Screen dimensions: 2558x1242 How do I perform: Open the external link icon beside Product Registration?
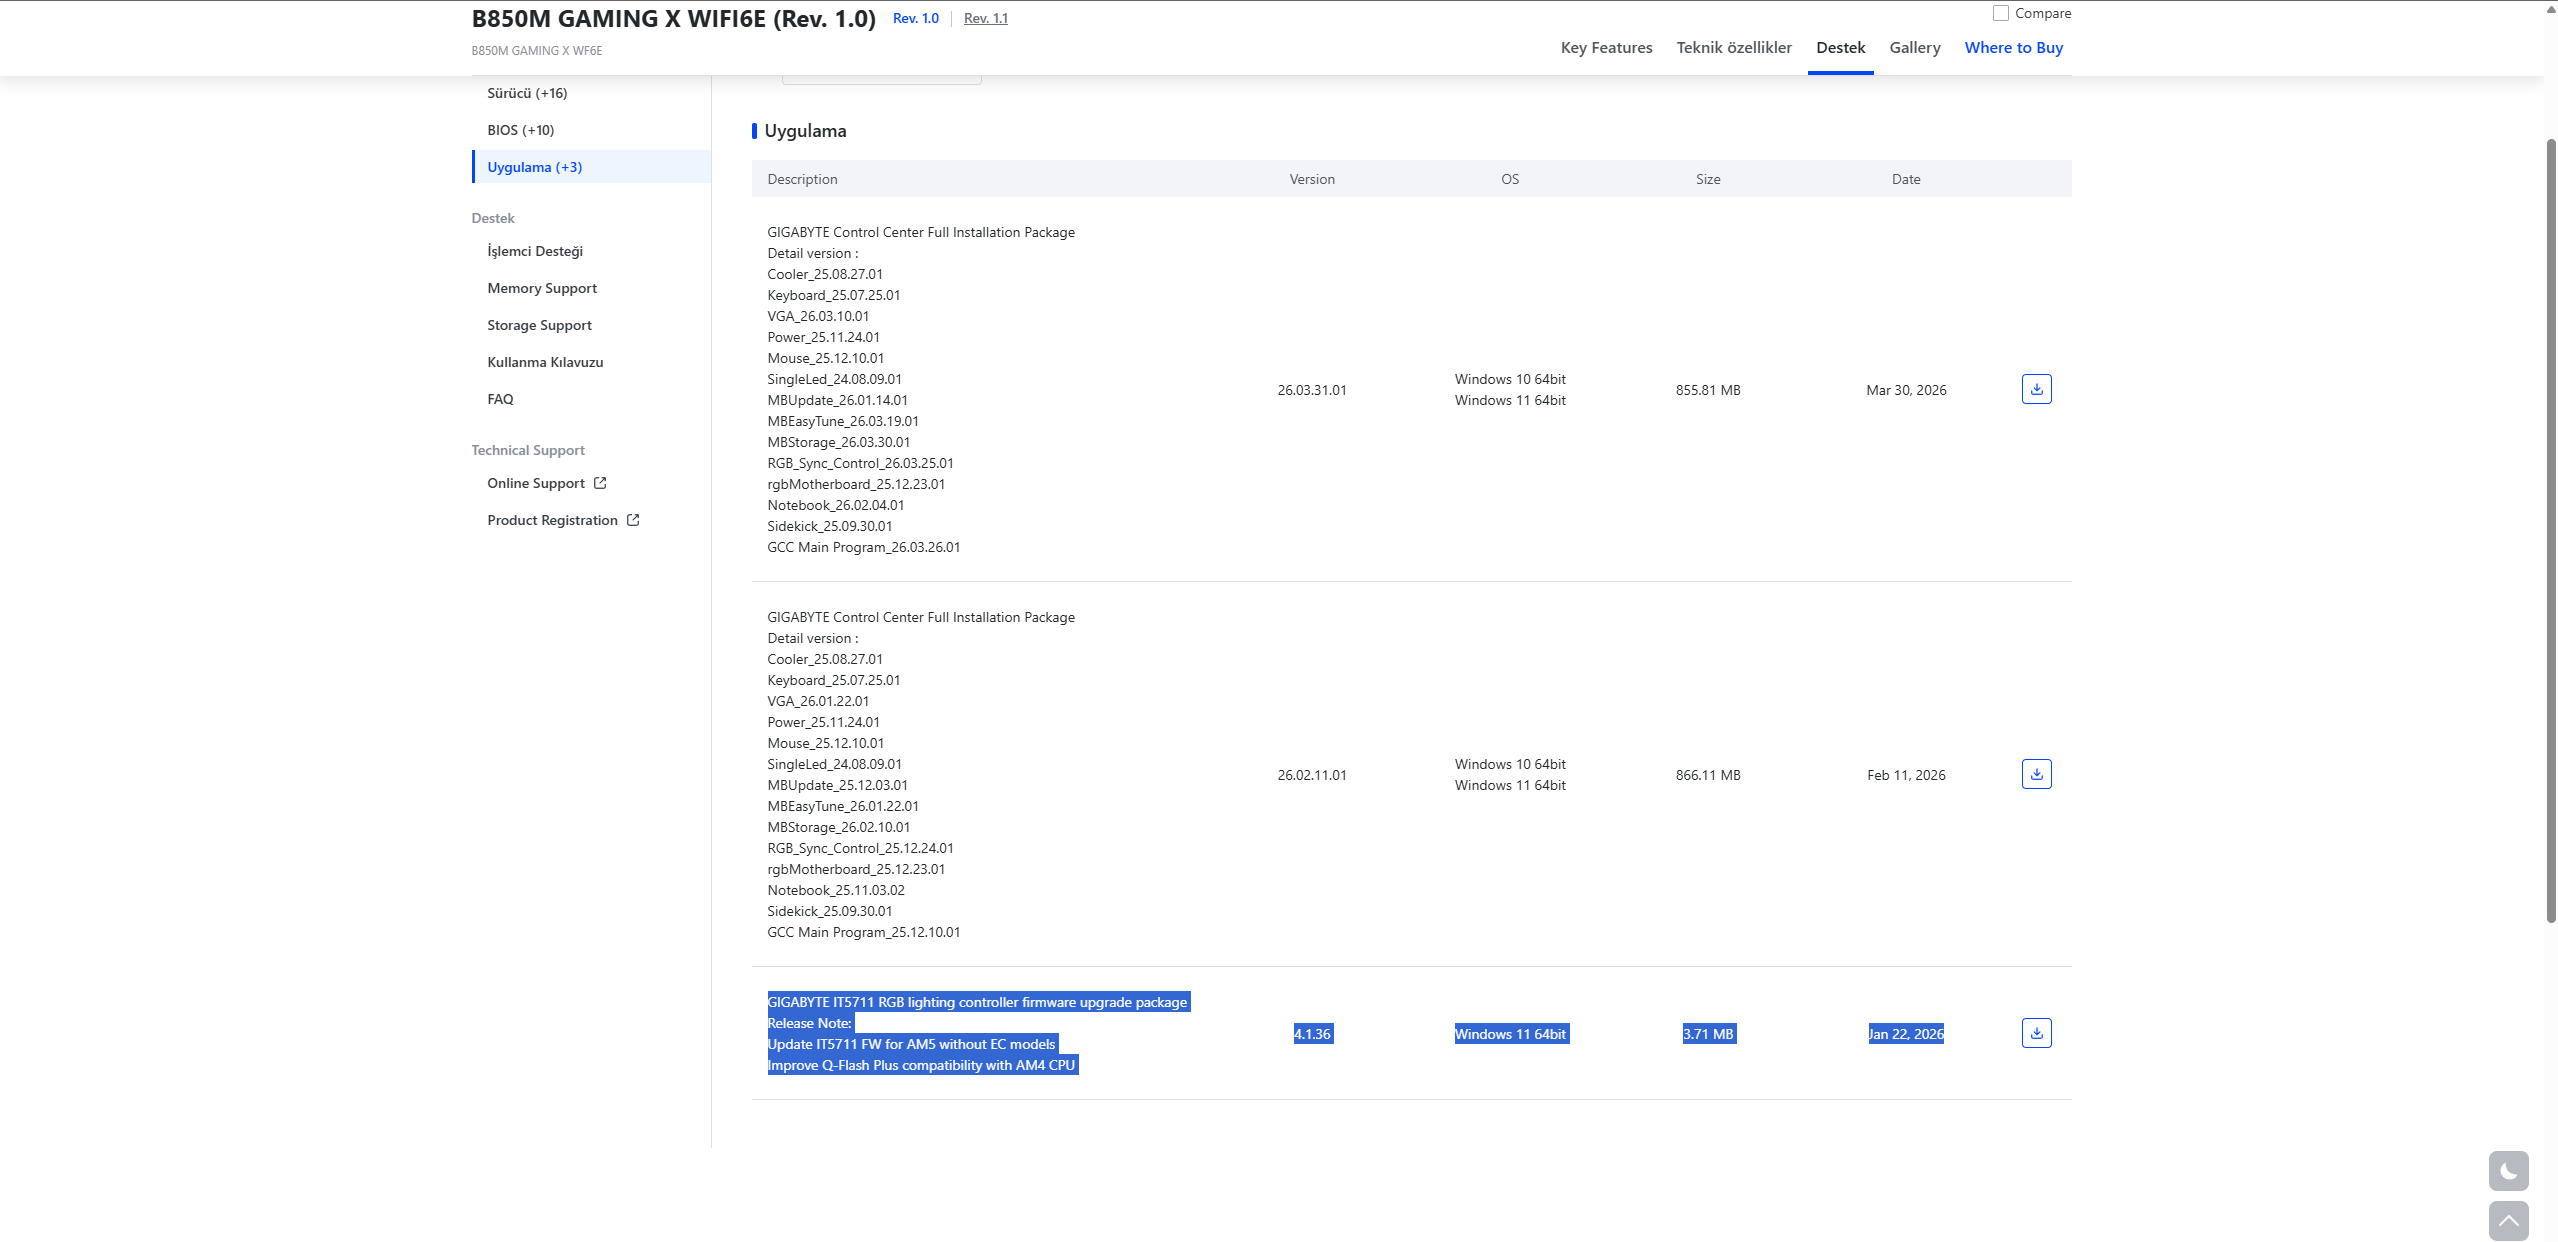[633, 520]
